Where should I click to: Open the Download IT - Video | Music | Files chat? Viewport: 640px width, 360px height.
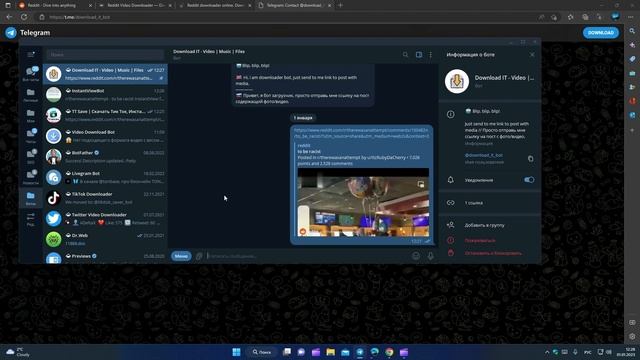[105, 74]
